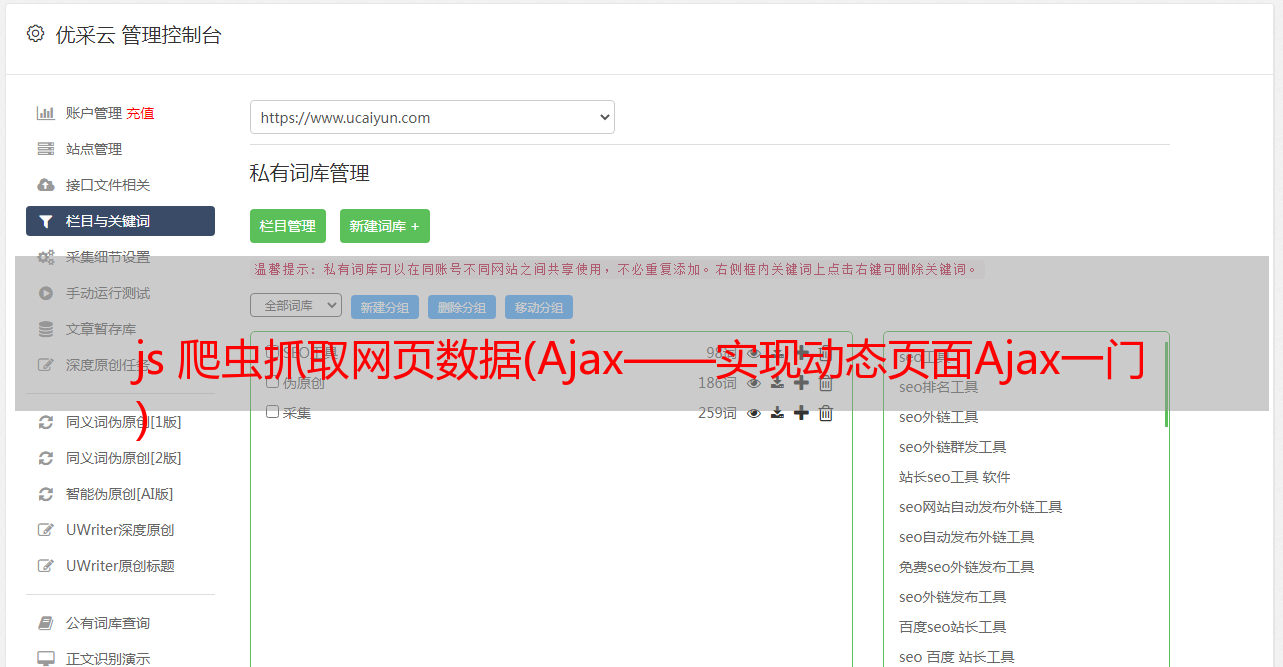
Task: Open UWriter深度原创 in the sidebar
Action: click(x=120, y=530)
